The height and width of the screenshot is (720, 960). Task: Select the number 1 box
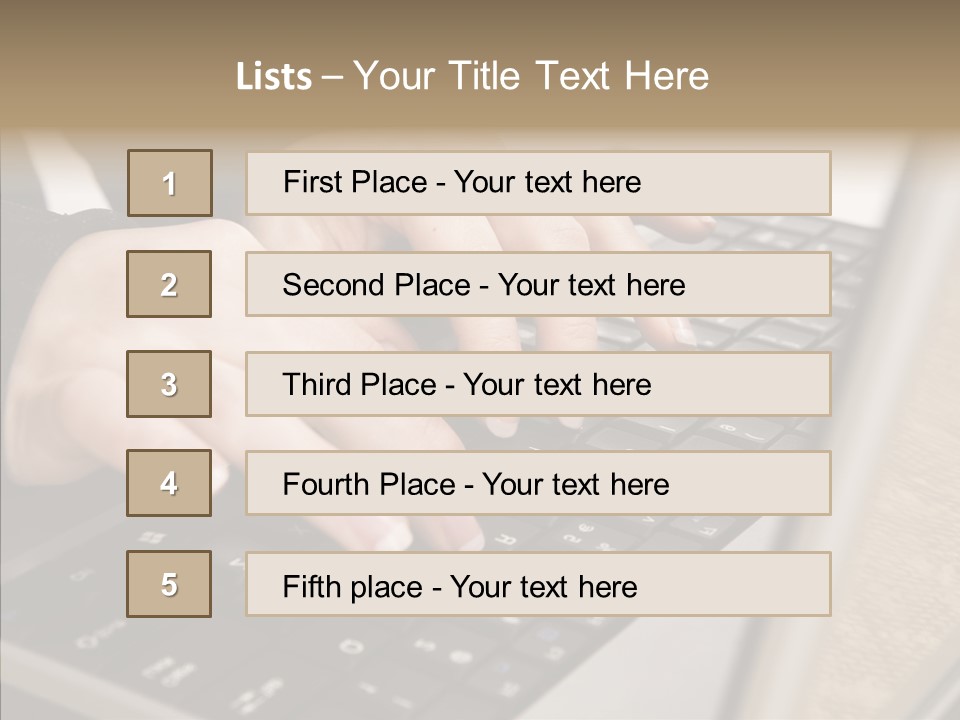point(170,183)
